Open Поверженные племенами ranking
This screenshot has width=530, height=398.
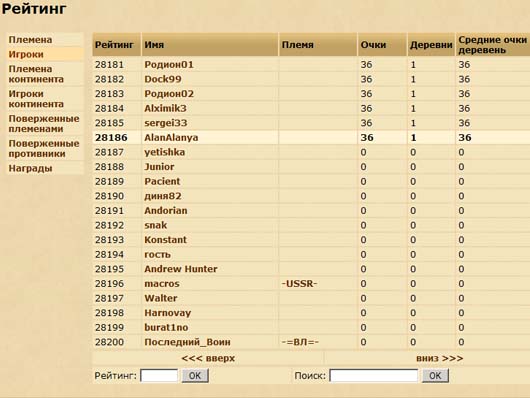pos(44,124)
